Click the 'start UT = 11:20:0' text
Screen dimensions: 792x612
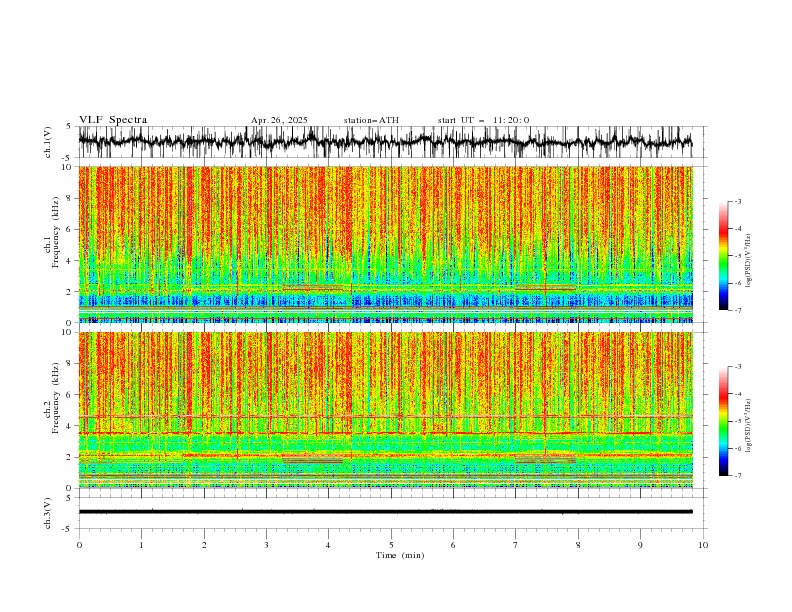(483, 120)
